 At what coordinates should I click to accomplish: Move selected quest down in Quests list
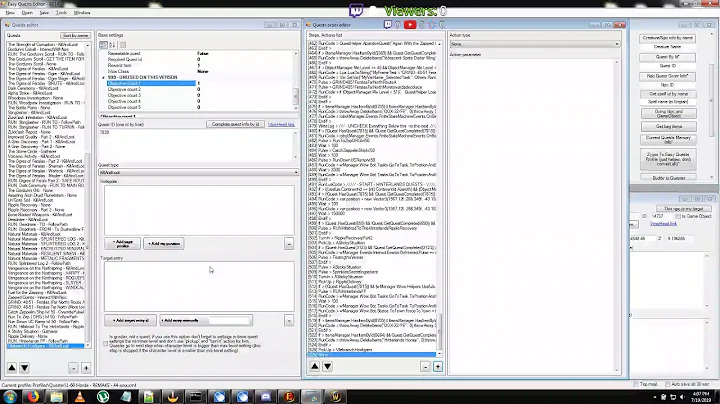[25, 367]
